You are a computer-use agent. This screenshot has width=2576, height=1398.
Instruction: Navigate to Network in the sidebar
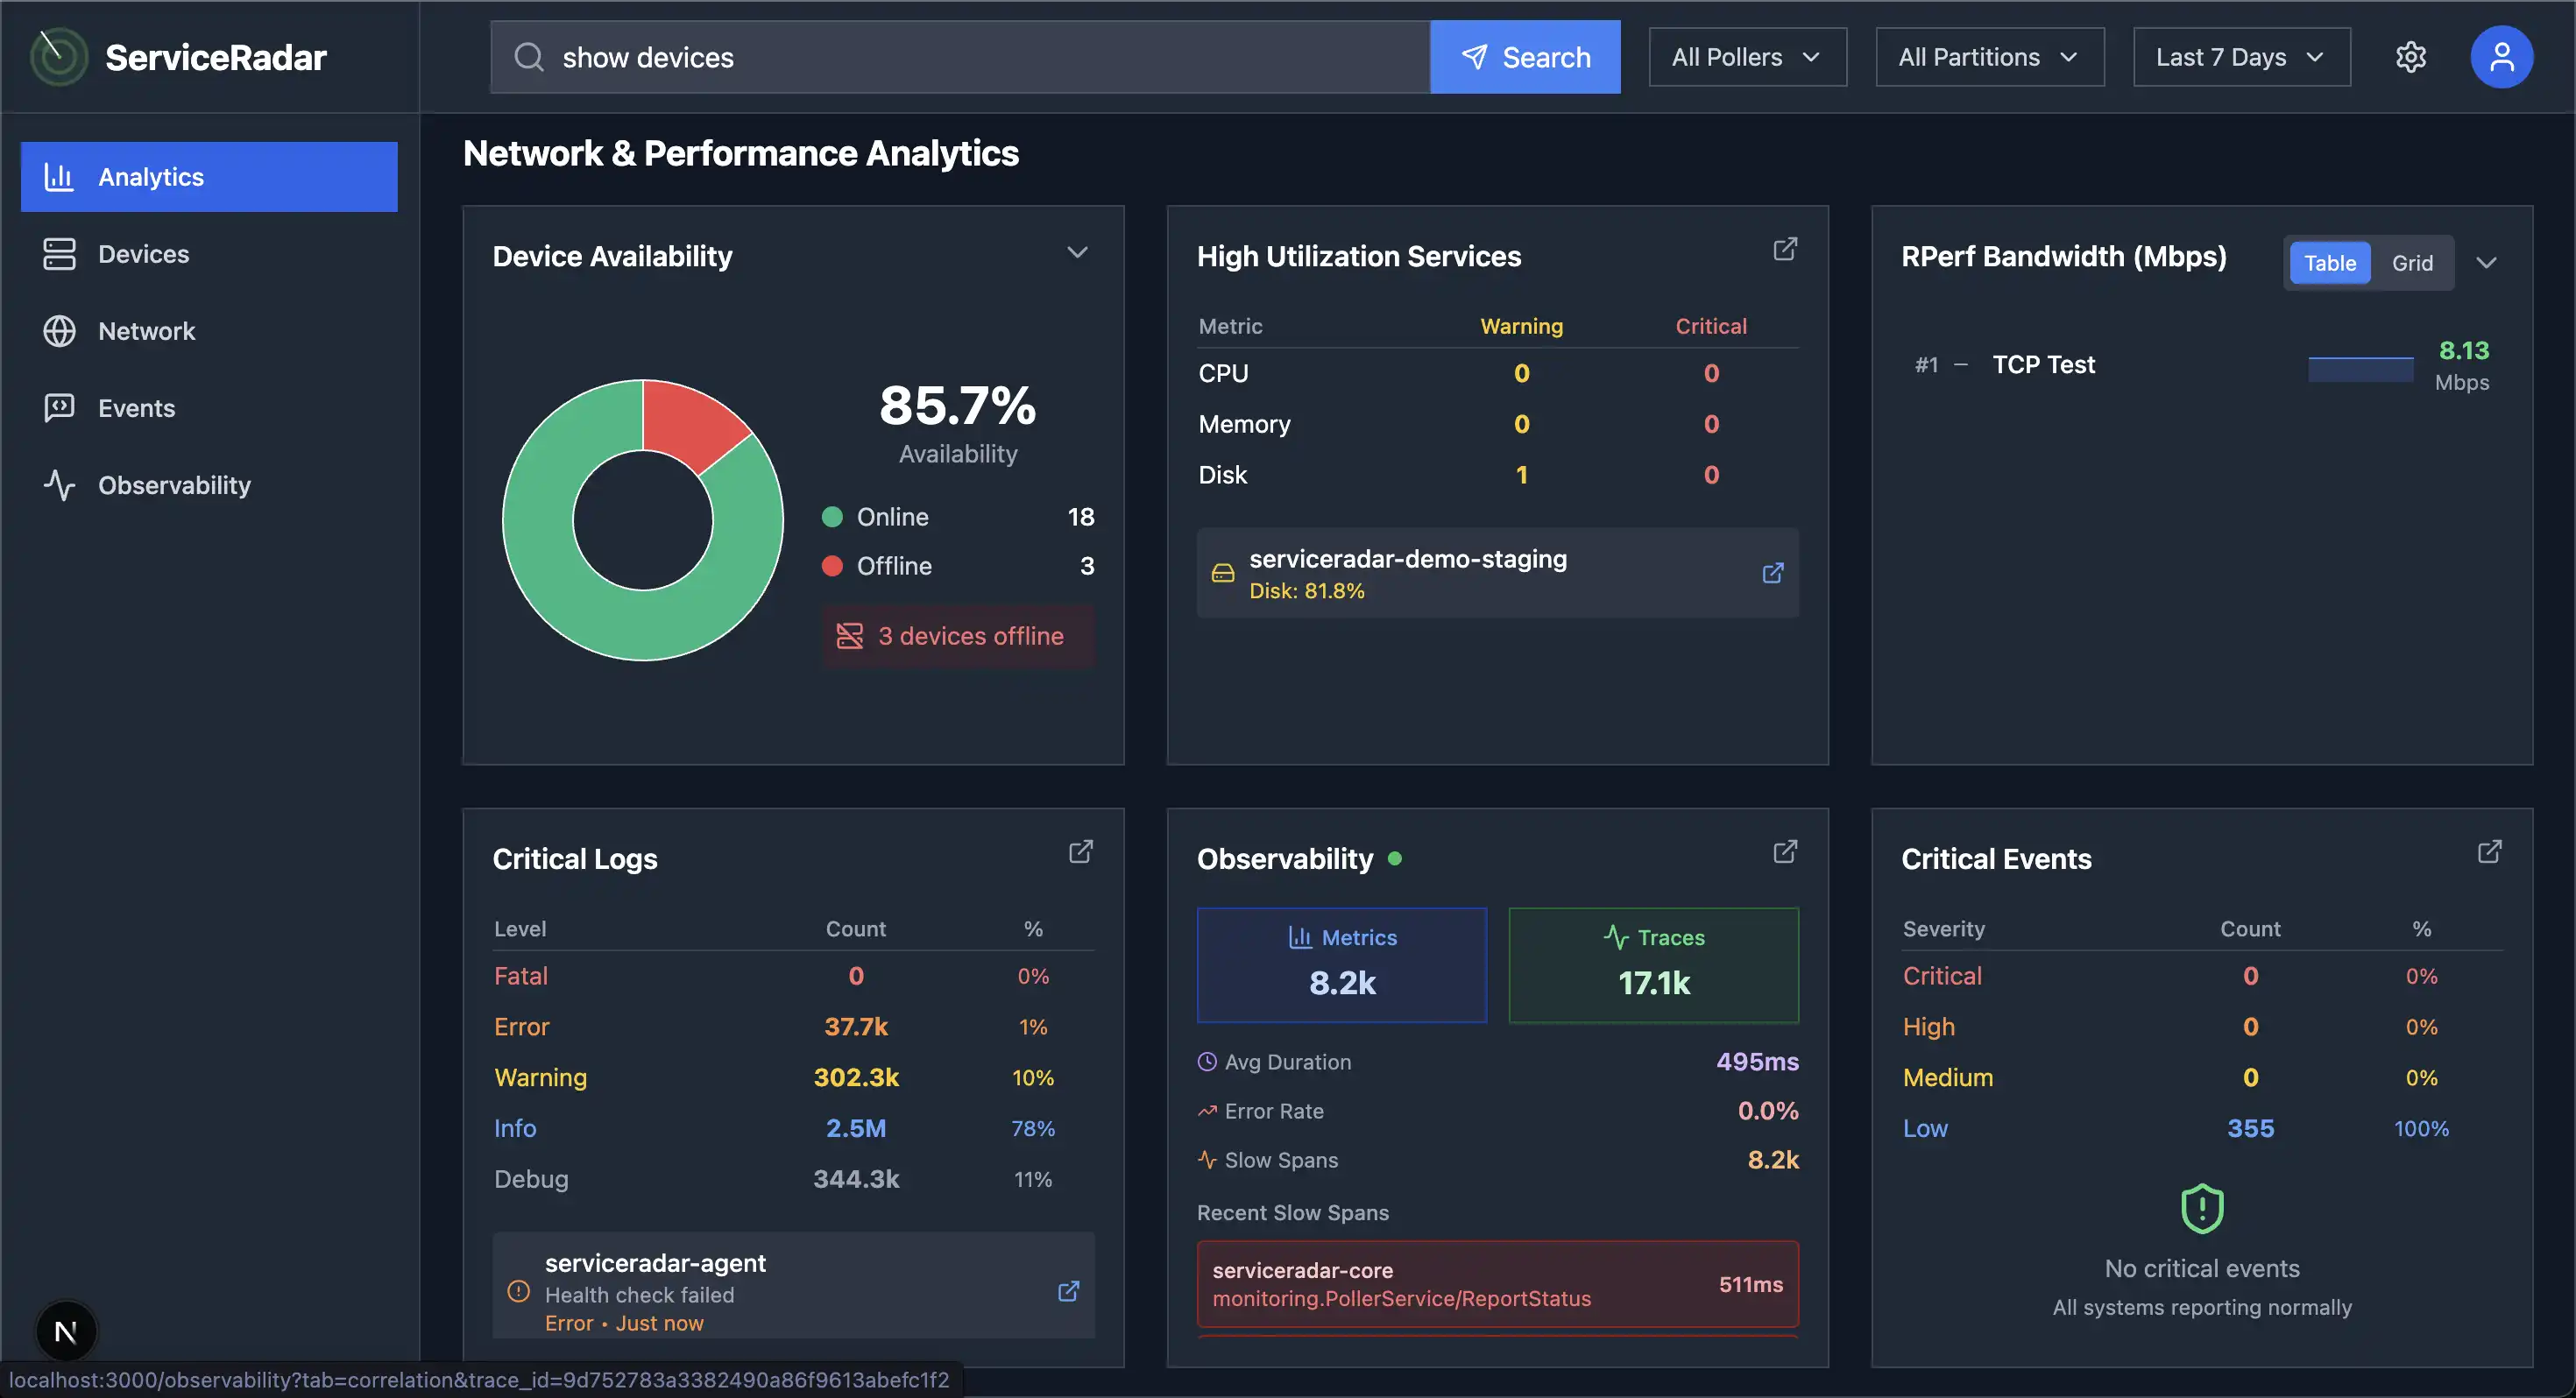click(146, 331)
